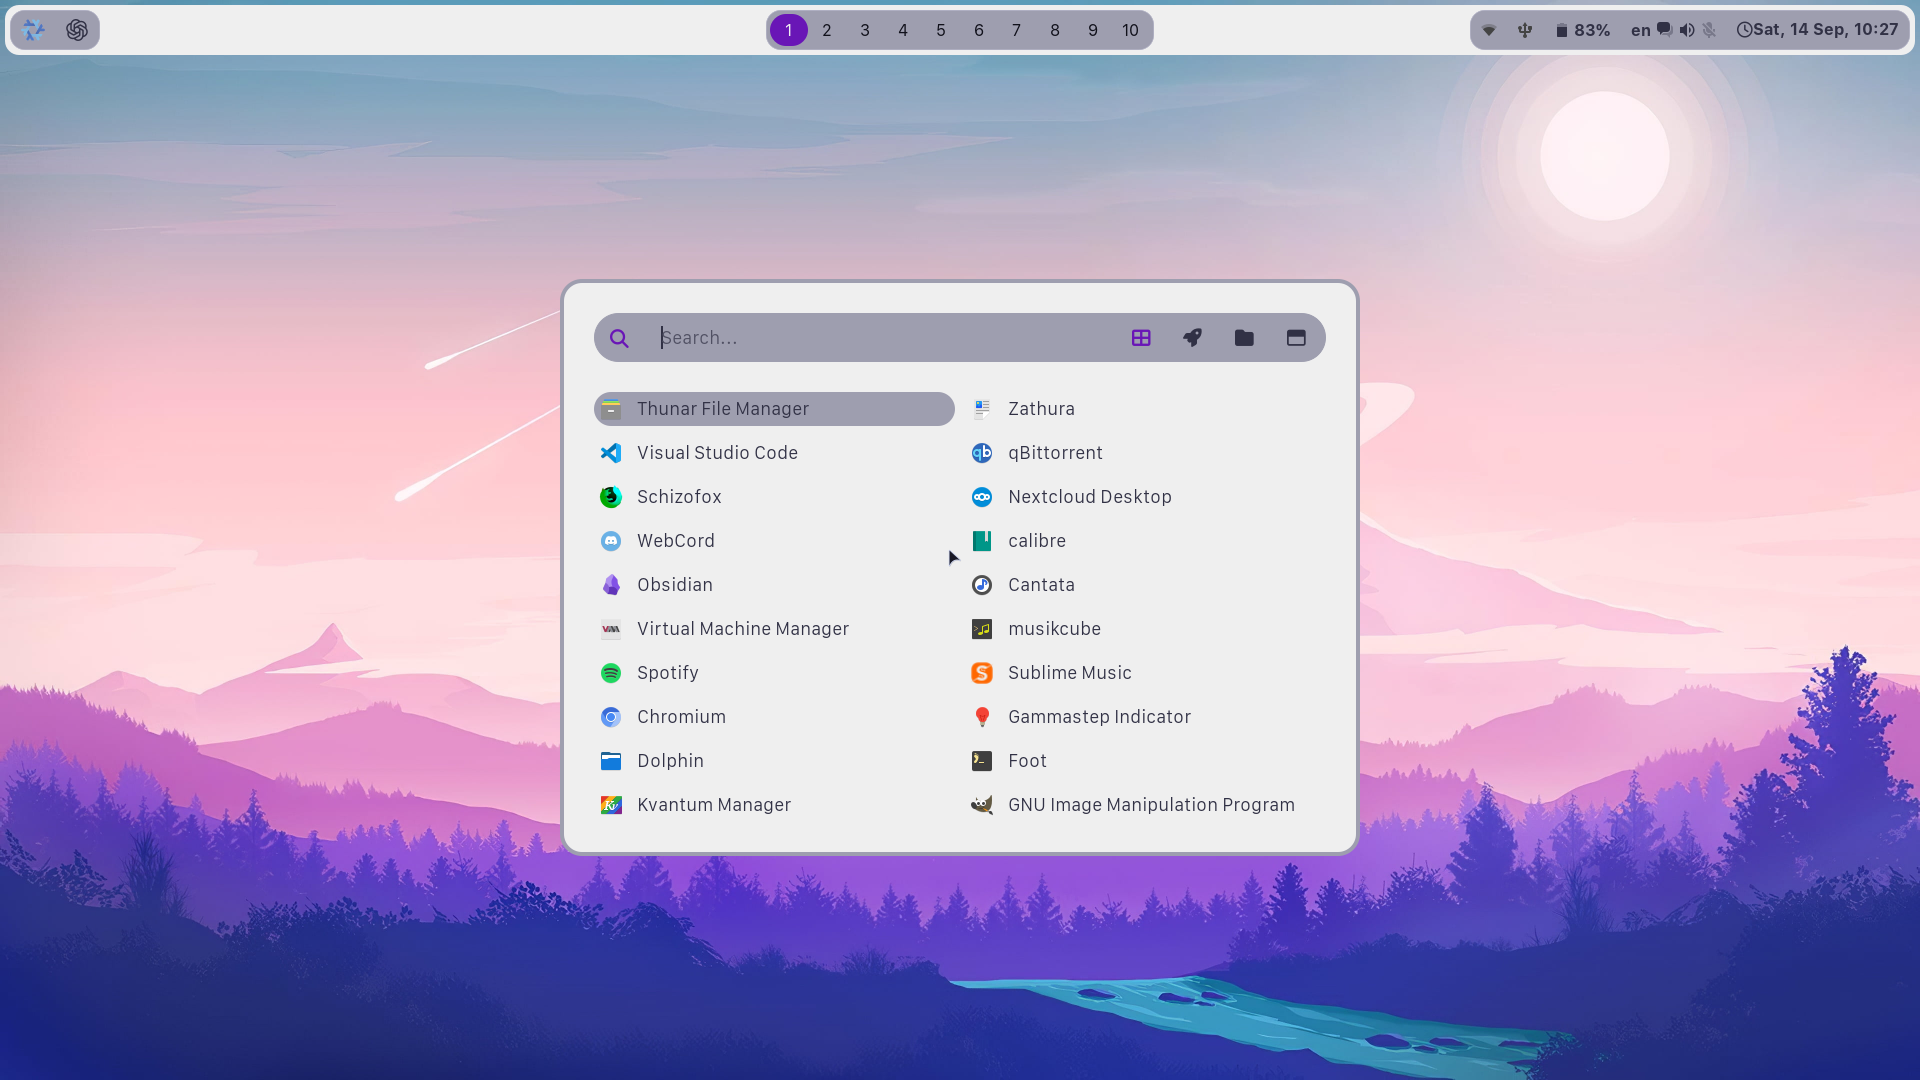This screenshot has width=1920, height=1080.
Task: Click the USB device tray icon
Action: pyautogui.click(x=1525, y=30)
